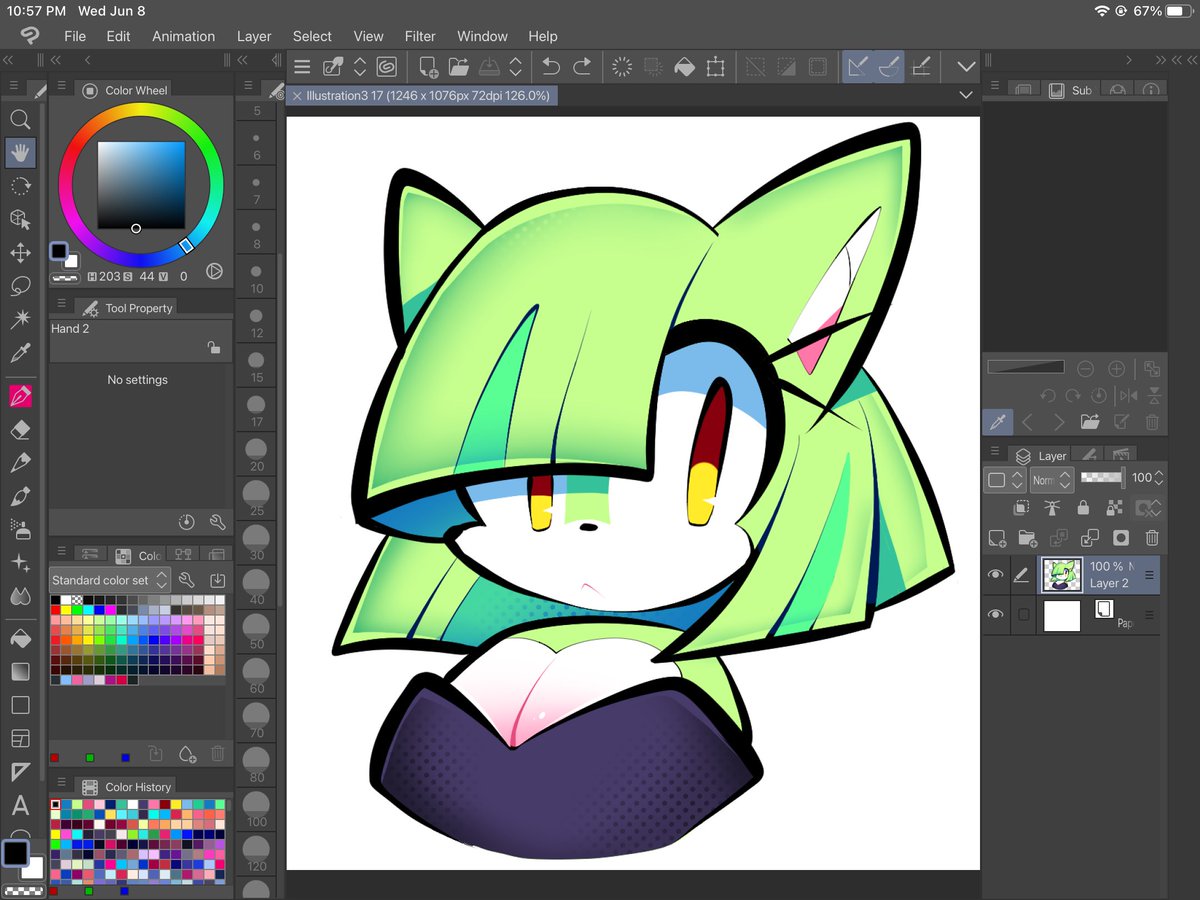
Task: Redo the last action
Action: click(x=582, y=67)
